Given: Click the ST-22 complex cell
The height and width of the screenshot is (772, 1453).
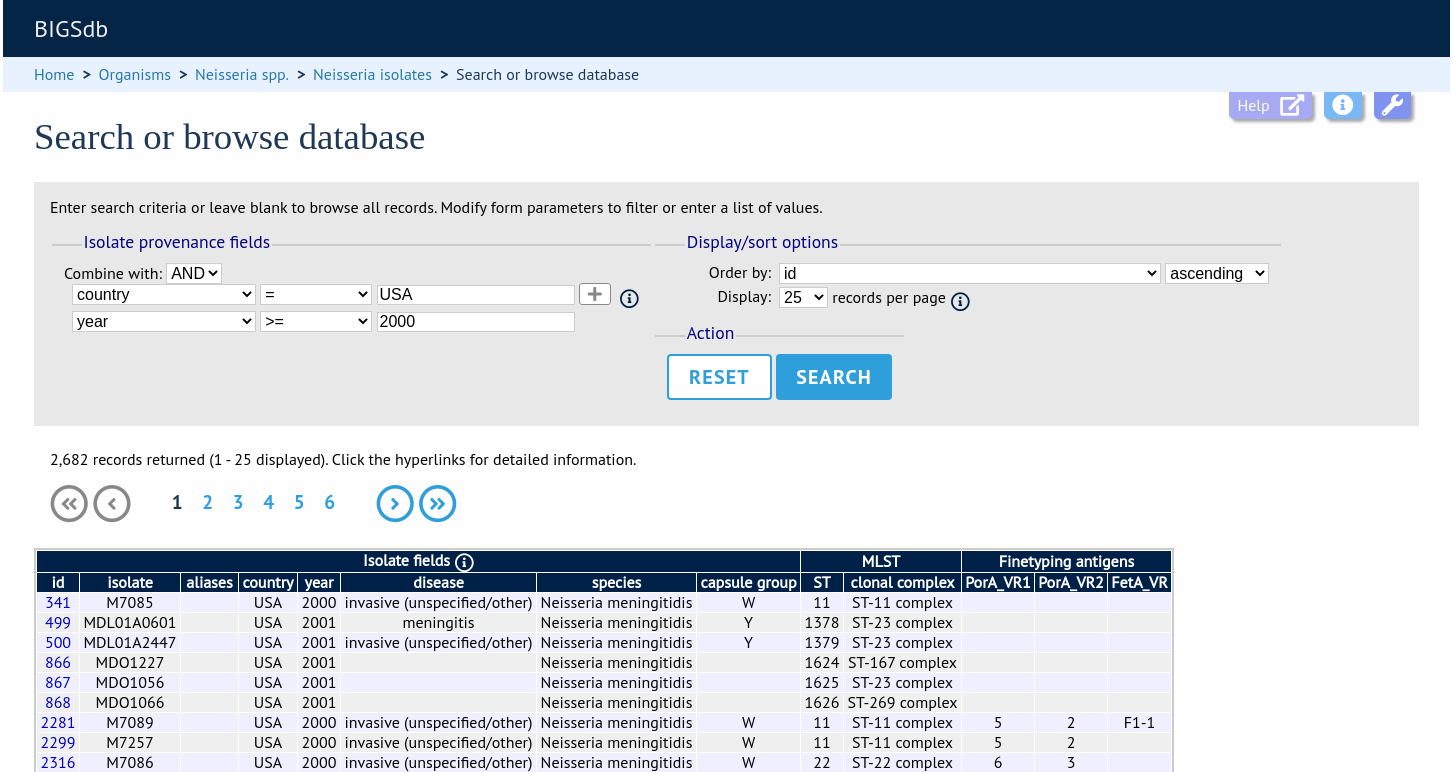Looking at the screenshot, I should (x=902, y=763).
